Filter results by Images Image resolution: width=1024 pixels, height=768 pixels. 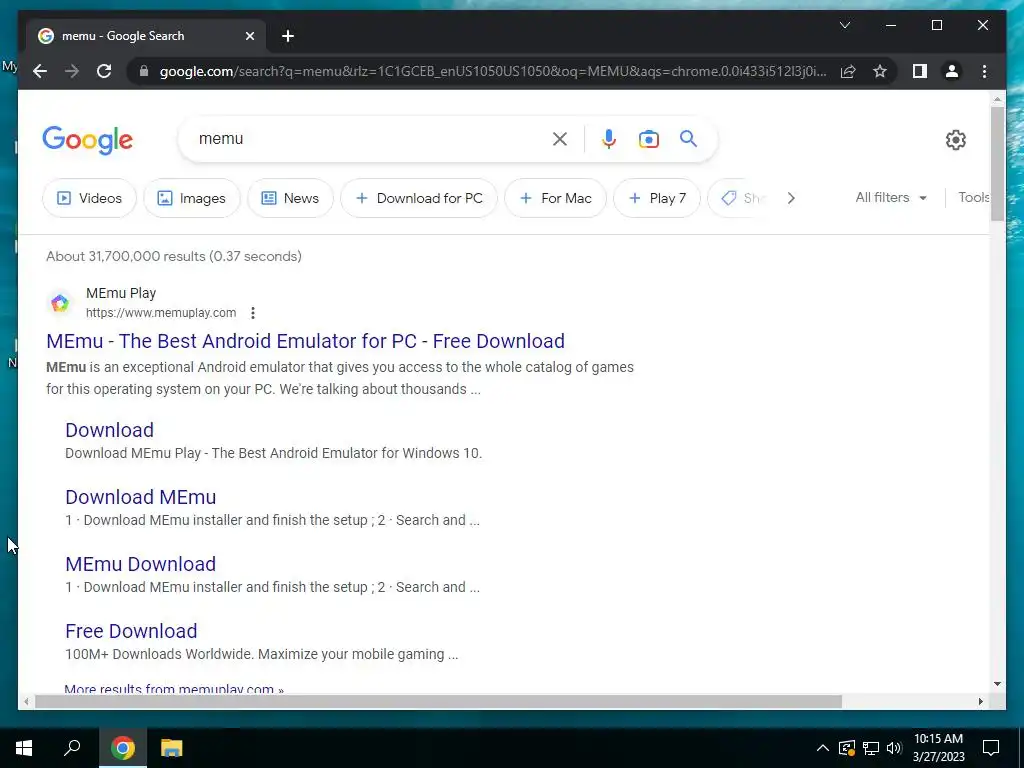[x=192, y=198]
